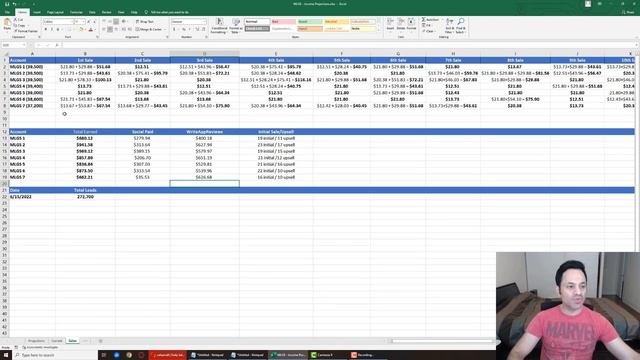Click the Insert Function fx icon
640x360 pixels.
[57, 45]
